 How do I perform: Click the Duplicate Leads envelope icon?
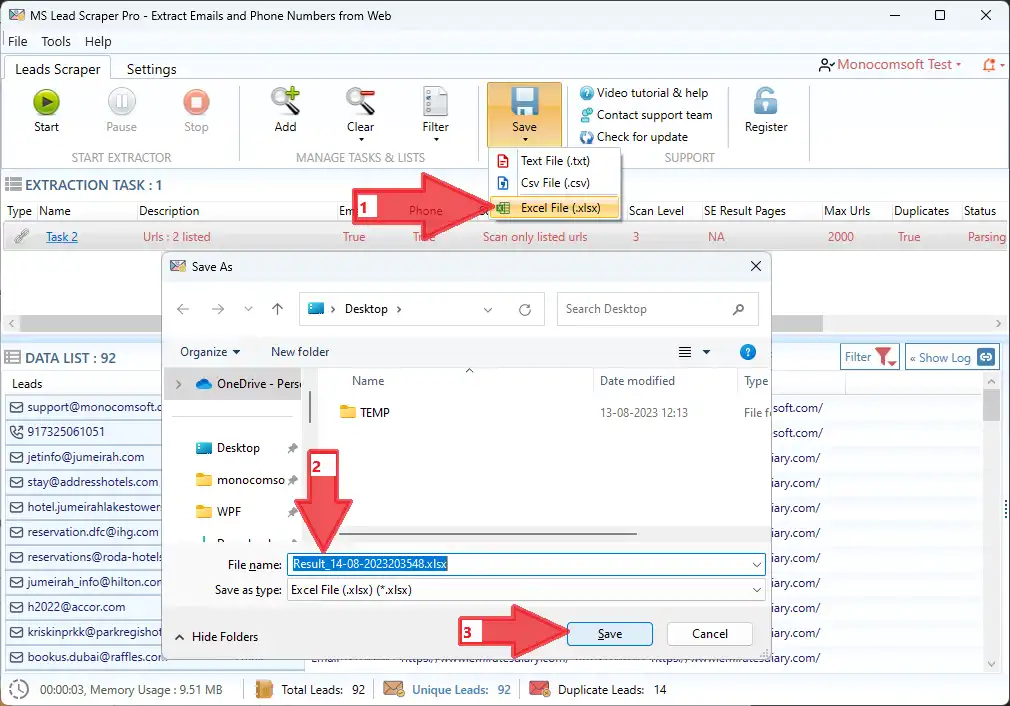(x=539, y=689)
